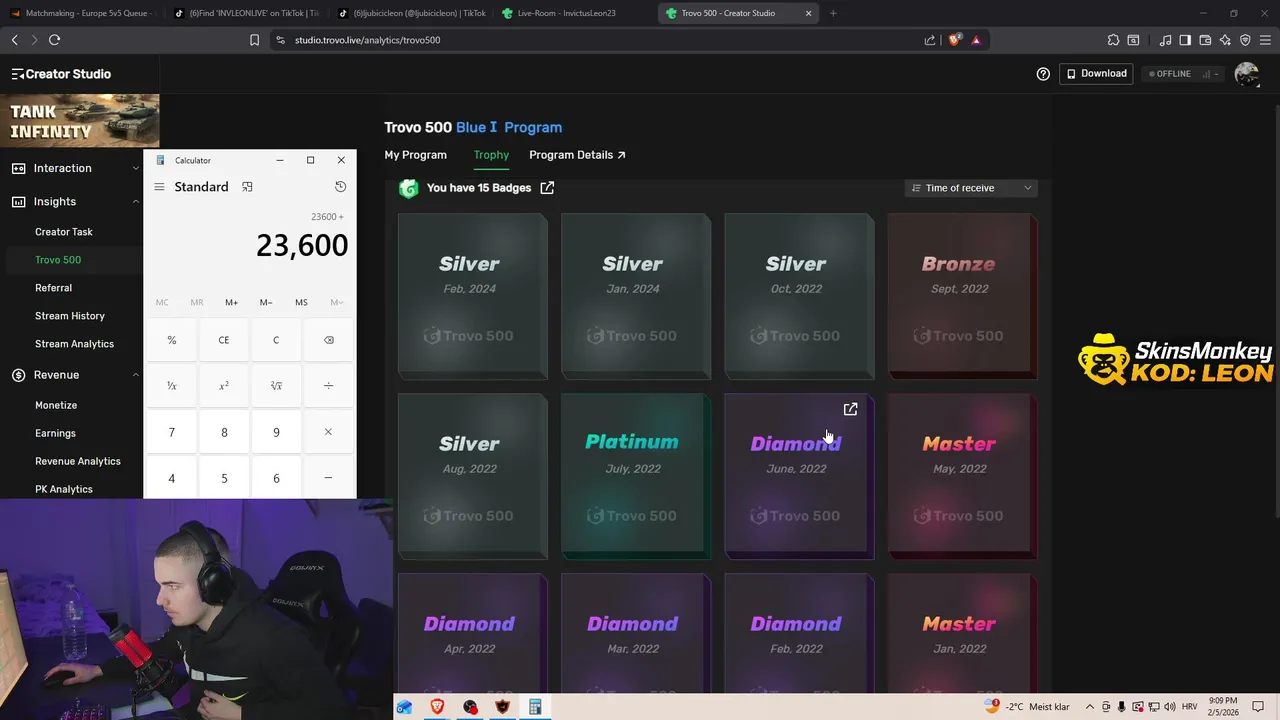Click the help question mark icon

[1043, 74]
